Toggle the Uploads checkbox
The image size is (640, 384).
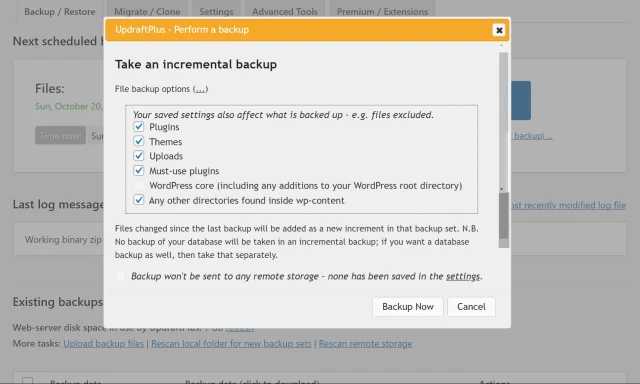(x=139, y=156)
